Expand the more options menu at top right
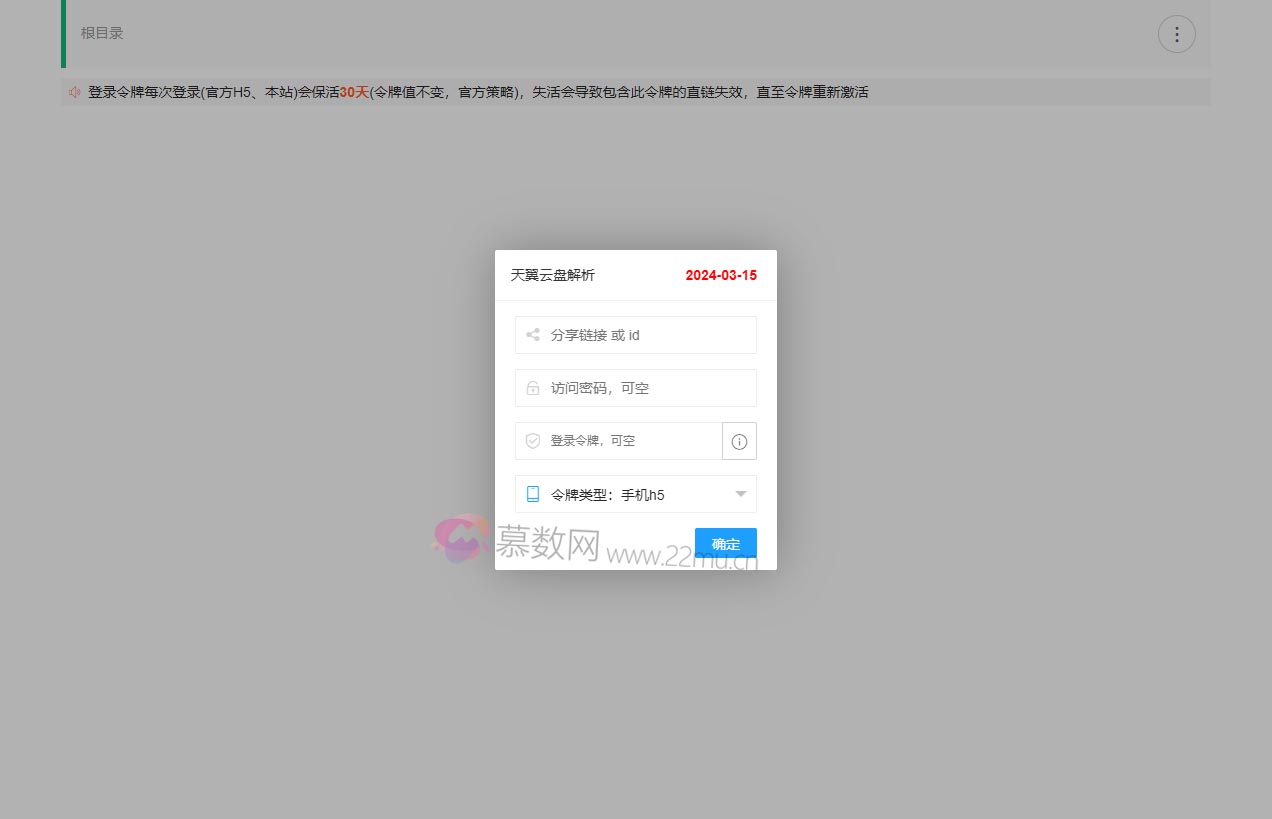1272x819 pixels. coord(1176,33)
